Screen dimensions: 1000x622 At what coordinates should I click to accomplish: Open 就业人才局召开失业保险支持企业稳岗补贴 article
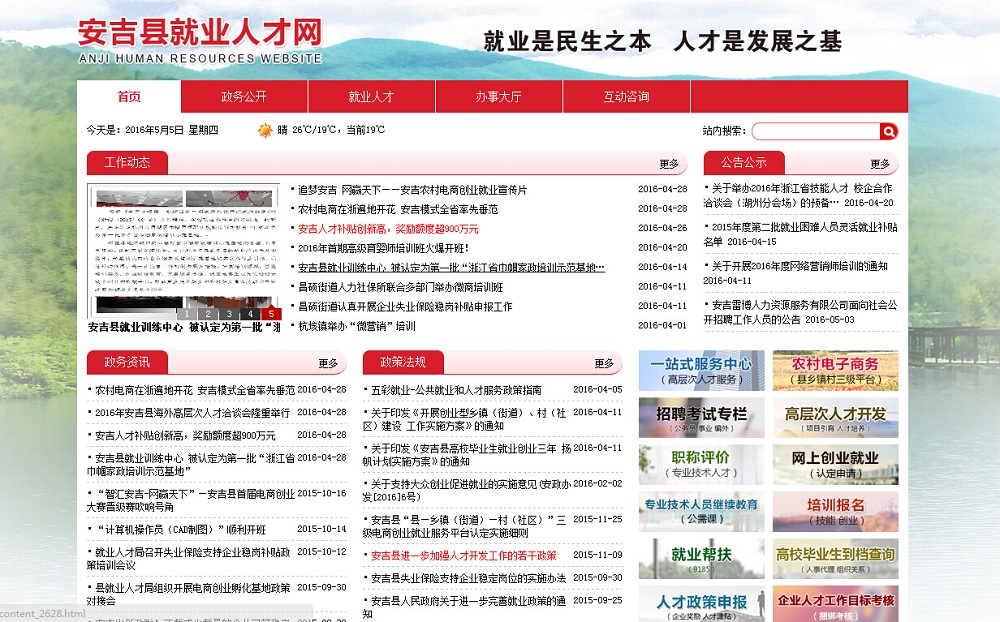coord(189,558)
